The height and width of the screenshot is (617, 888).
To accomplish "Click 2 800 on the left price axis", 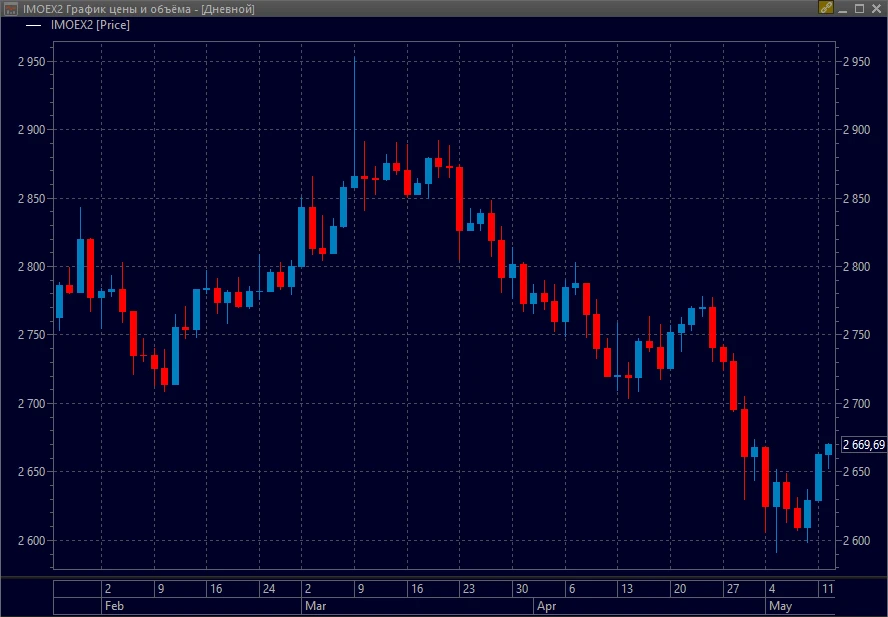I will click(32, 267).
